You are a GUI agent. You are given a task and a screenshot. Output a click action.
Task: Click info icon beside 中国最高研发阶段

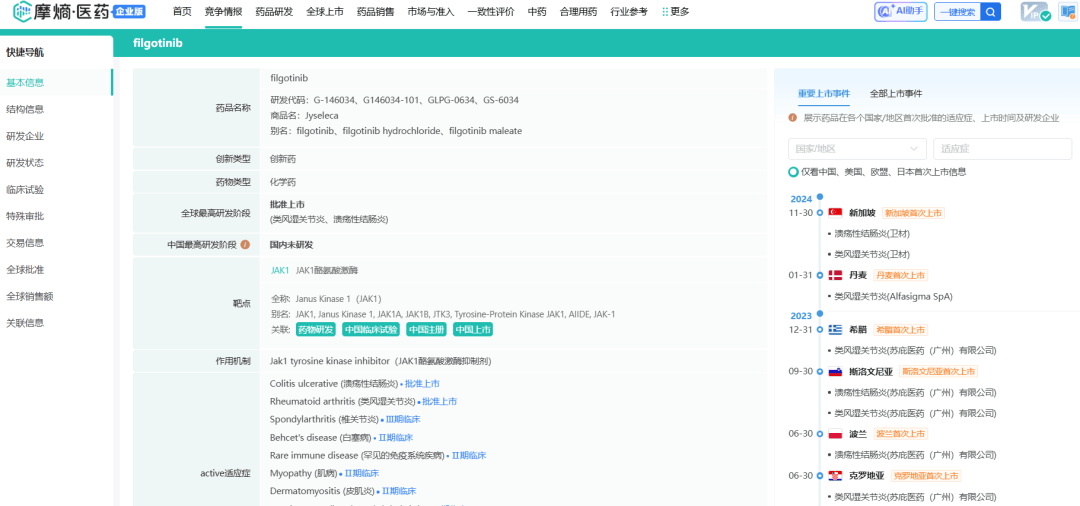pyautogui.click(x=245, y=244)
